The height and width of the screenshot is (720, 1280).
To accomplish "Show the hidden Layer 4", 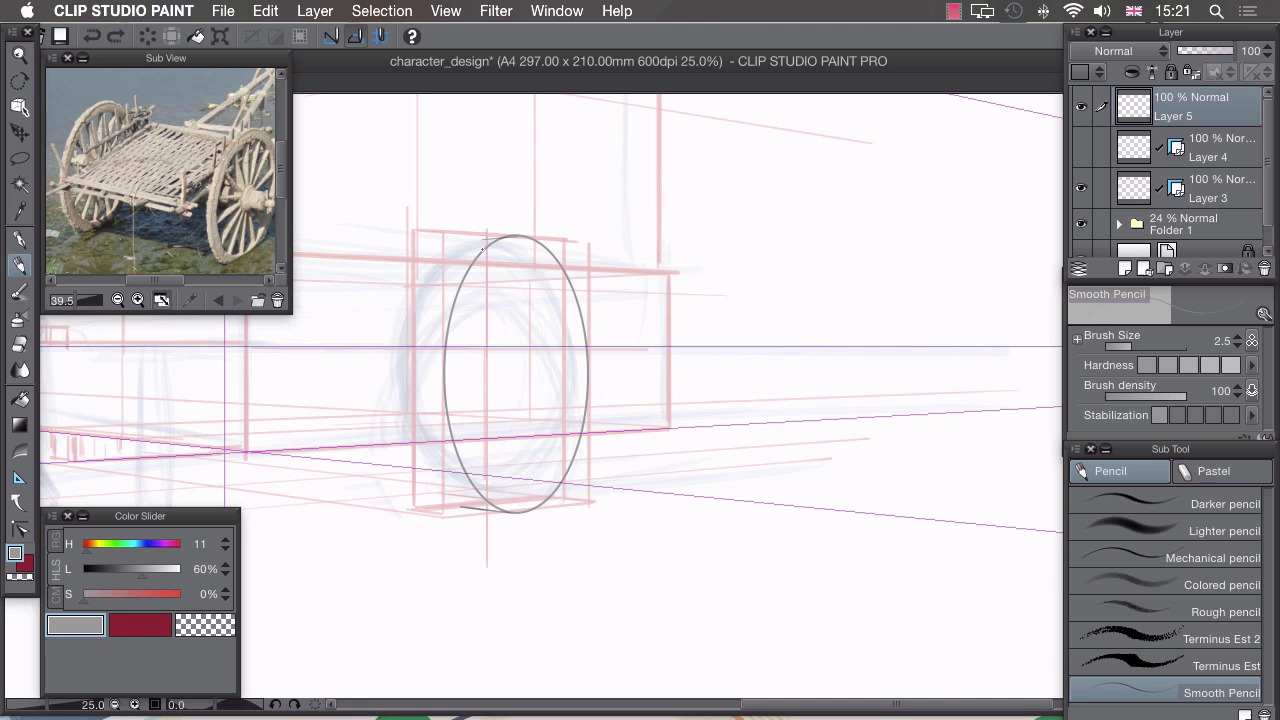I will [x=1080, y=148].
